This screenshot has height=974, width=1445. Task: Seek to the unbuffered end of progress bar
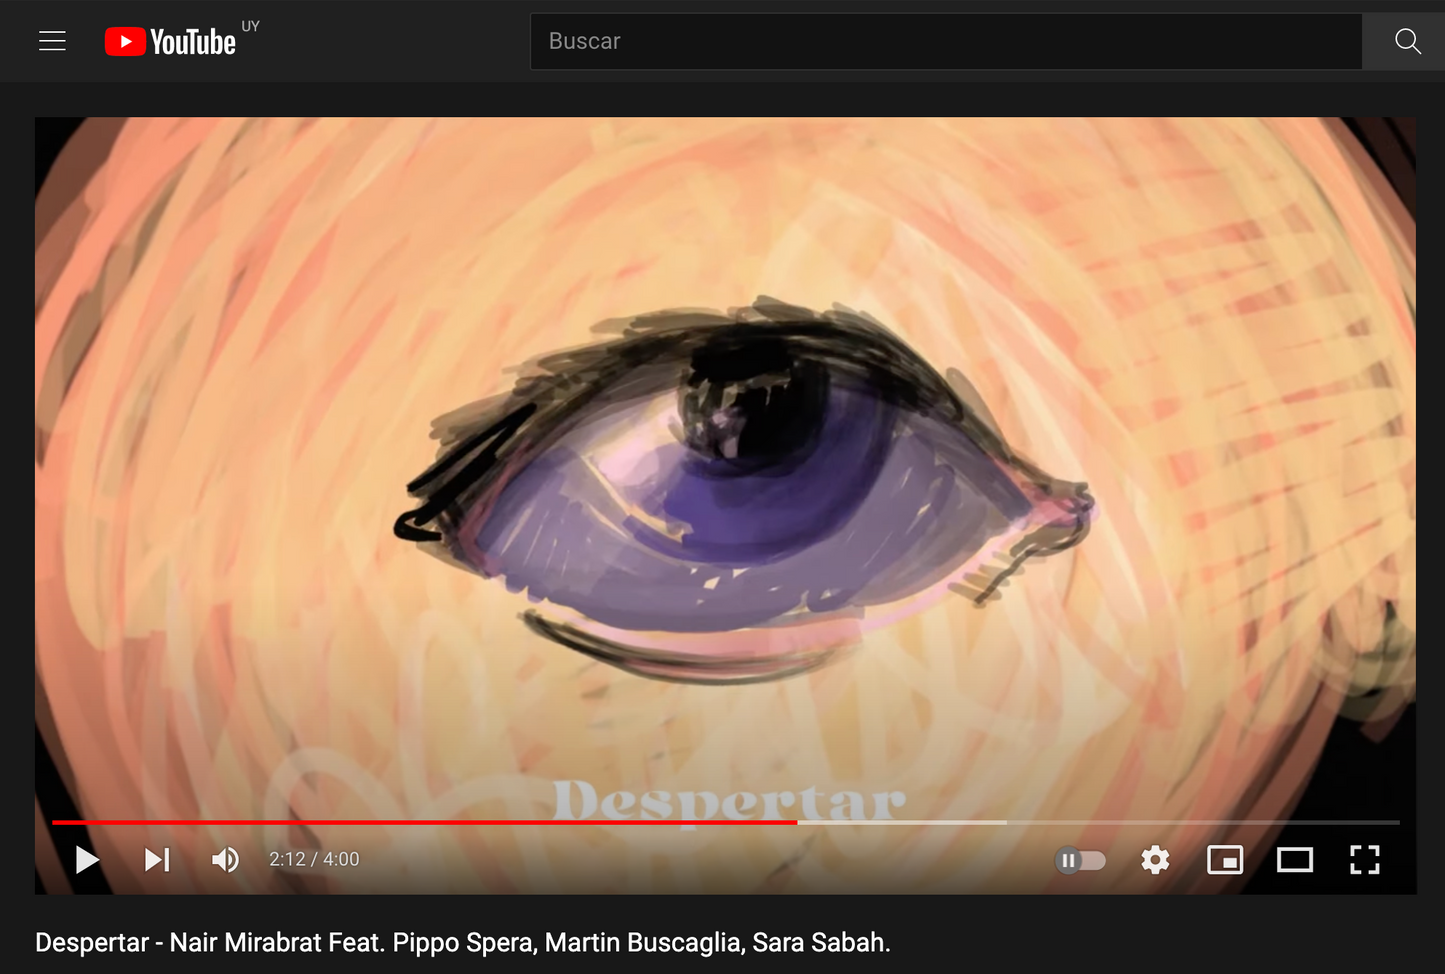[1200, 822]
